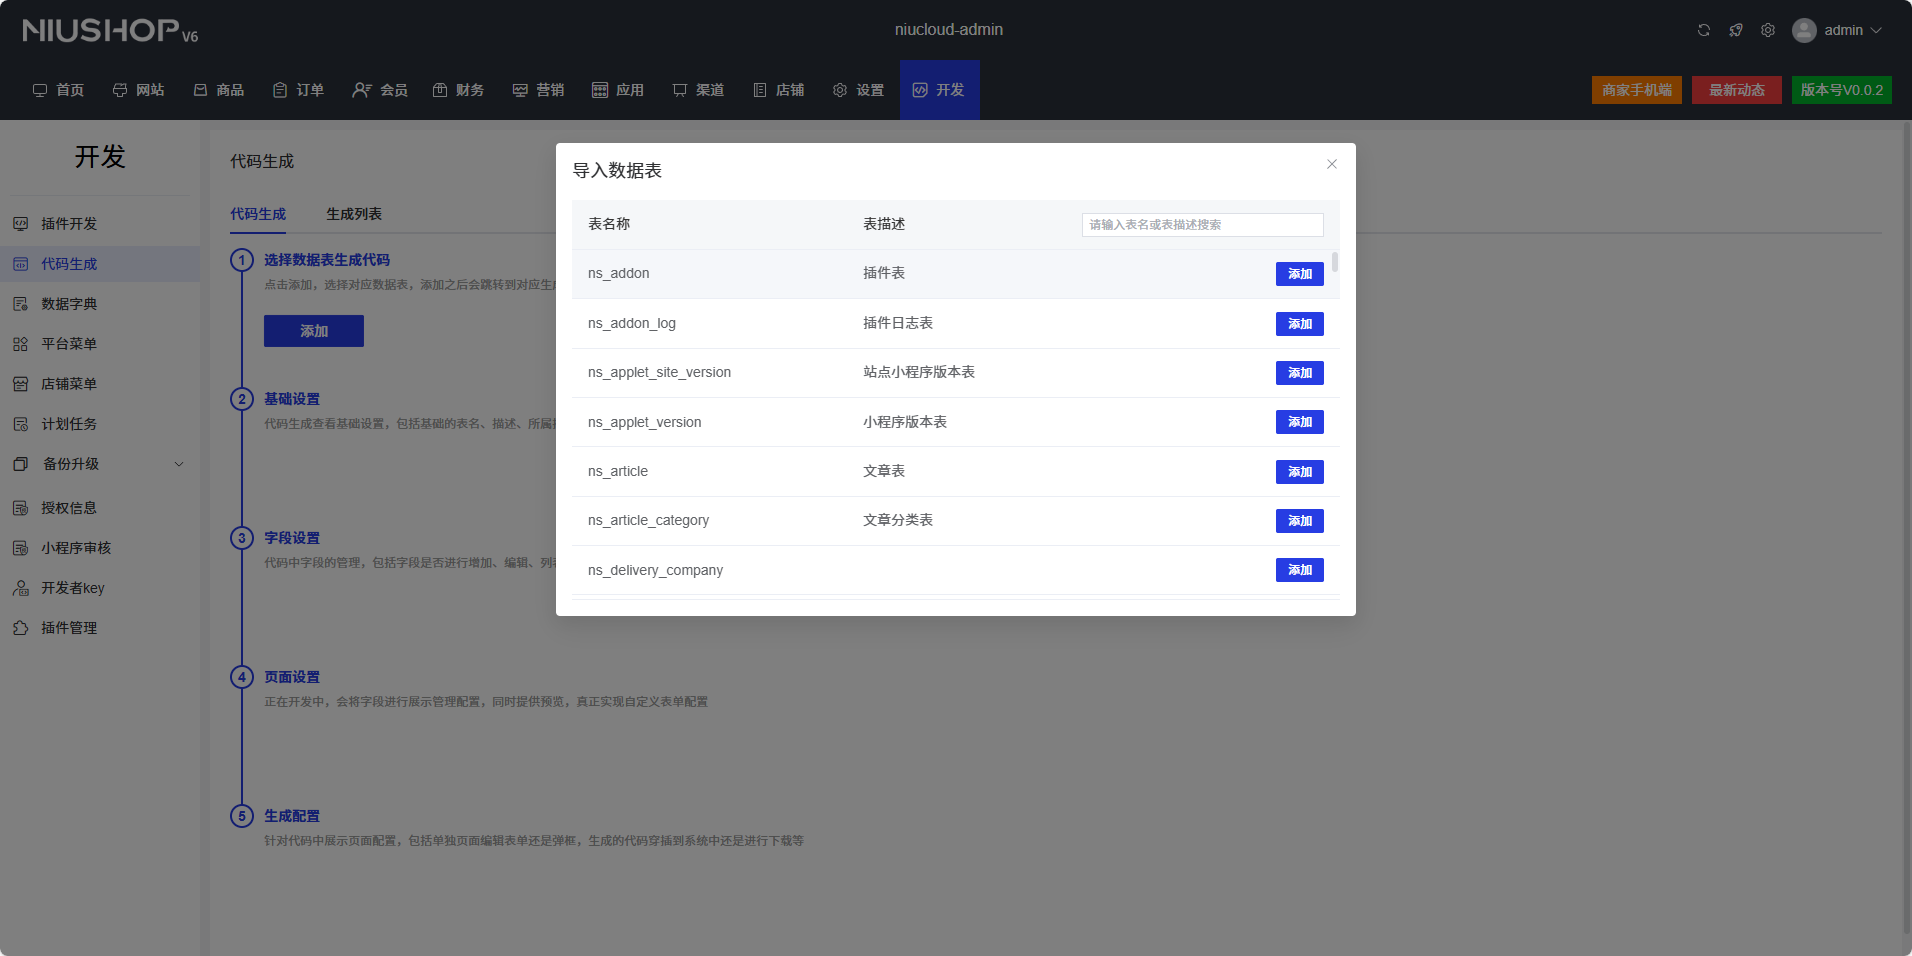Open the gear settings icon beside admin

pos(1768,30)
